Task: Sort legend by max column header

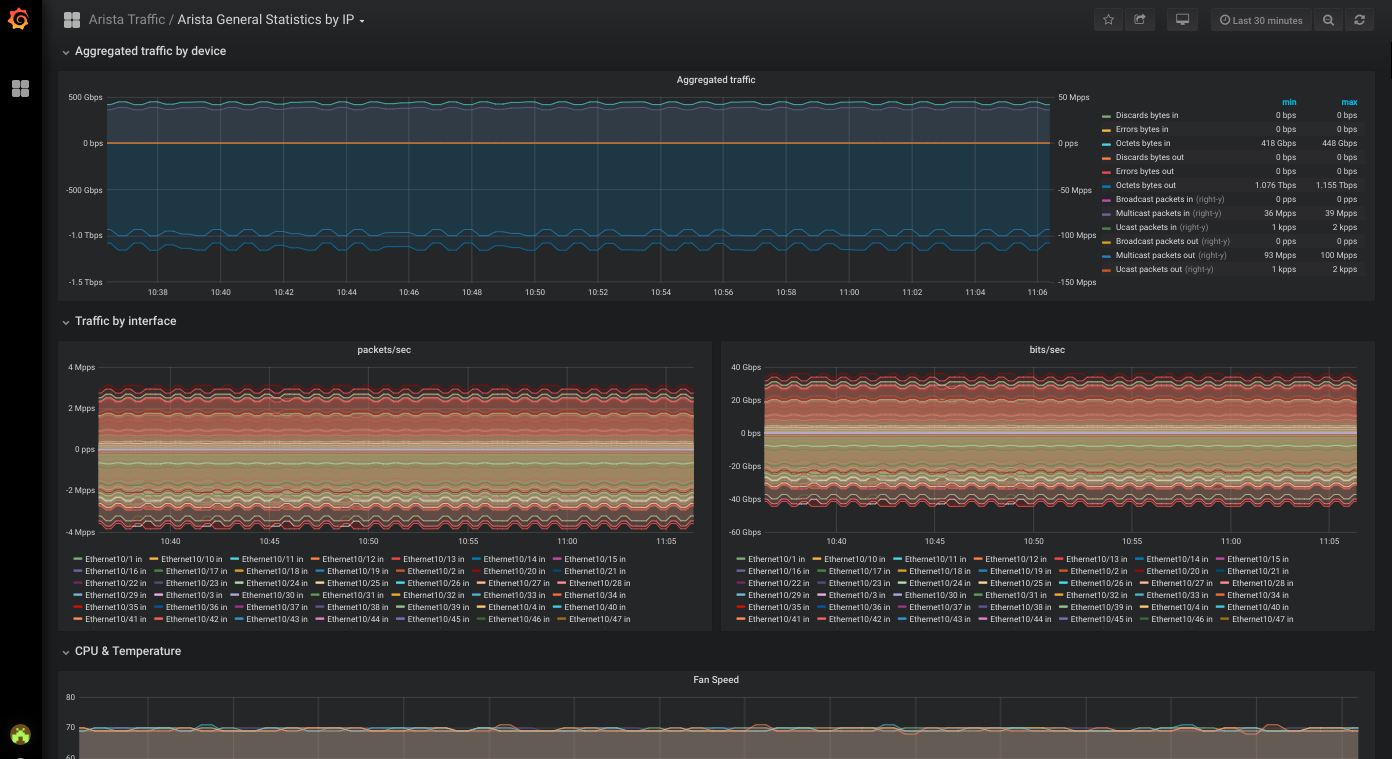Action: (1349, 102)
